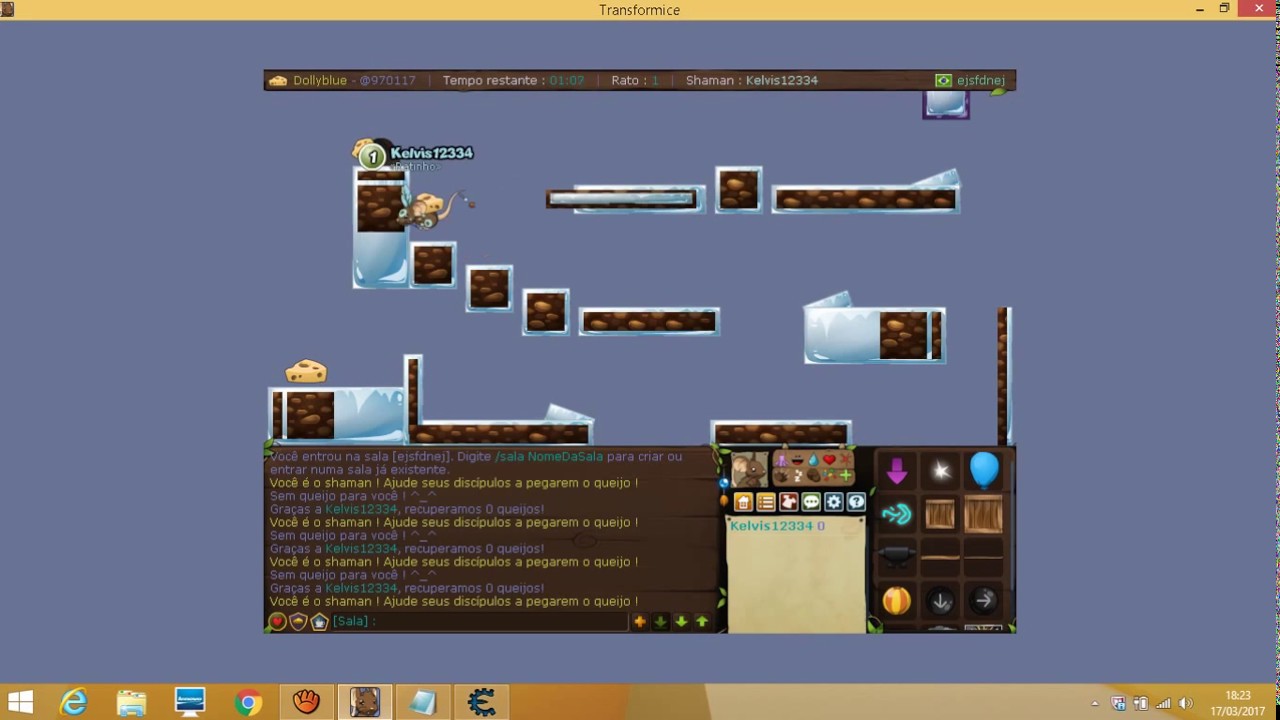Use the purple dance emote
1280x720 pixels.
[x=782, y=461]
